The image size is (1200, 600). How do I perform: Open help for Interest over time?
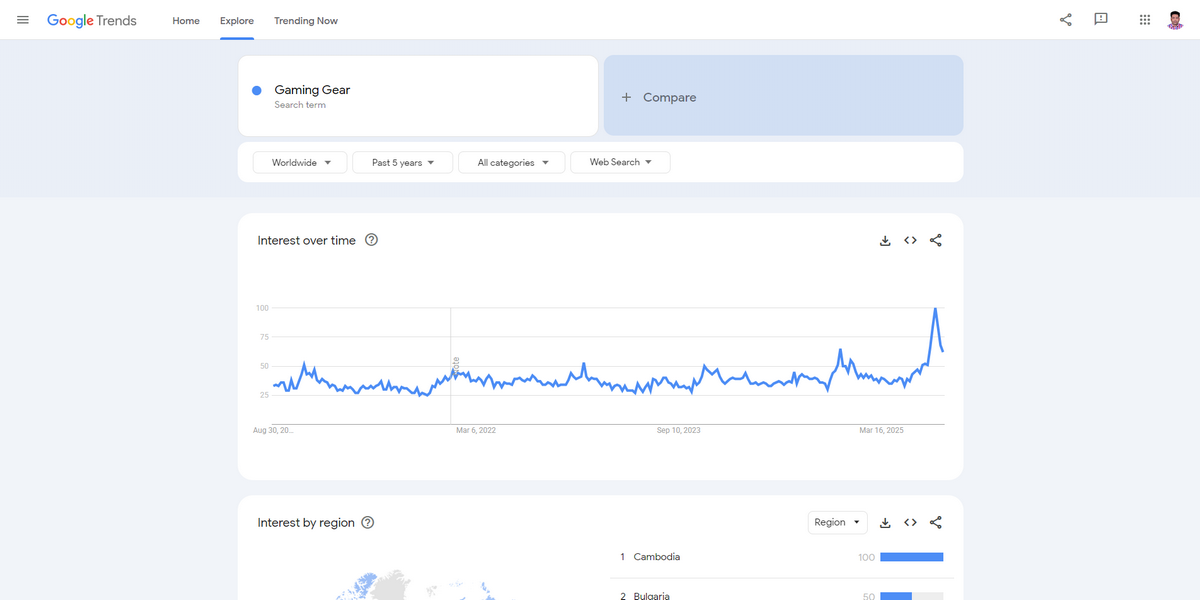click(372, 240)
